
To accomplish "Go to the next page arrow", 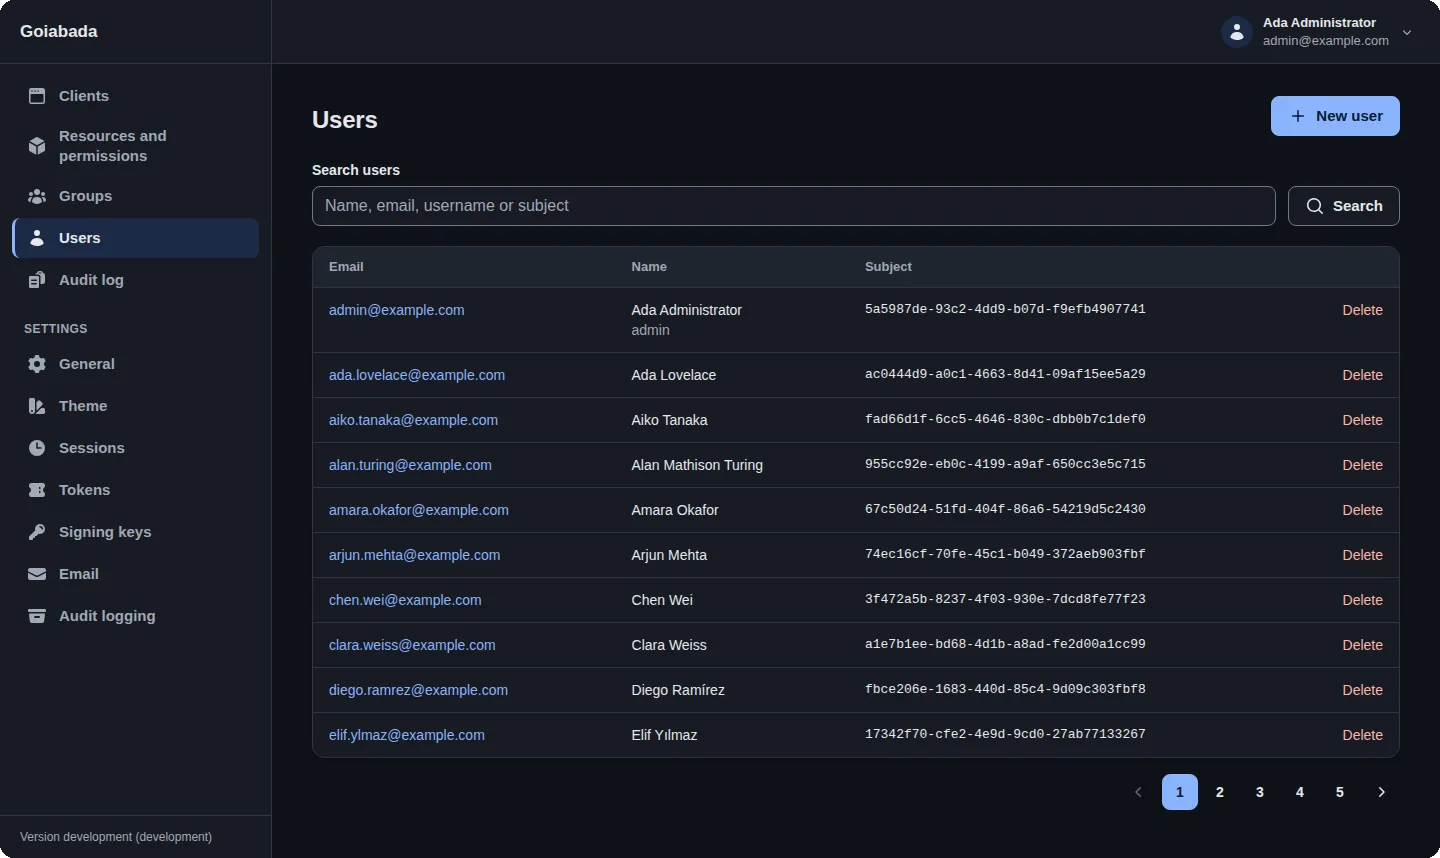I will [x=1382, y=792].
